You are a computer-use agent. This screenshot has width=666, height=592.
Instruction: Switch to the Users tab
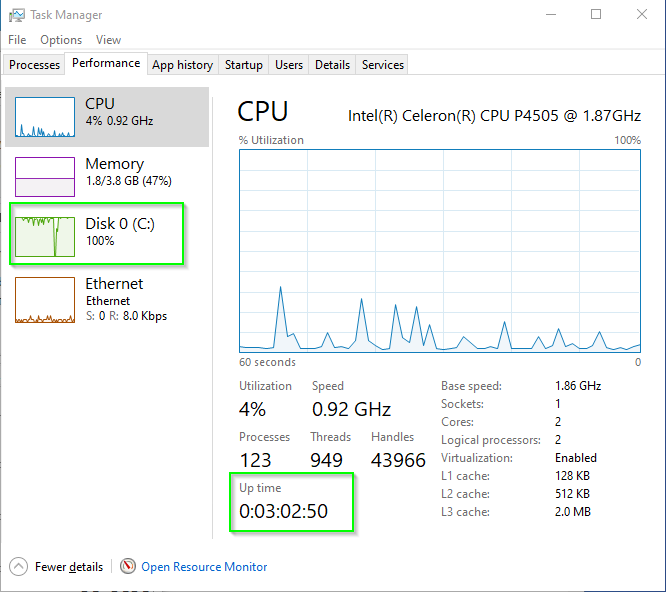(289, 65)
